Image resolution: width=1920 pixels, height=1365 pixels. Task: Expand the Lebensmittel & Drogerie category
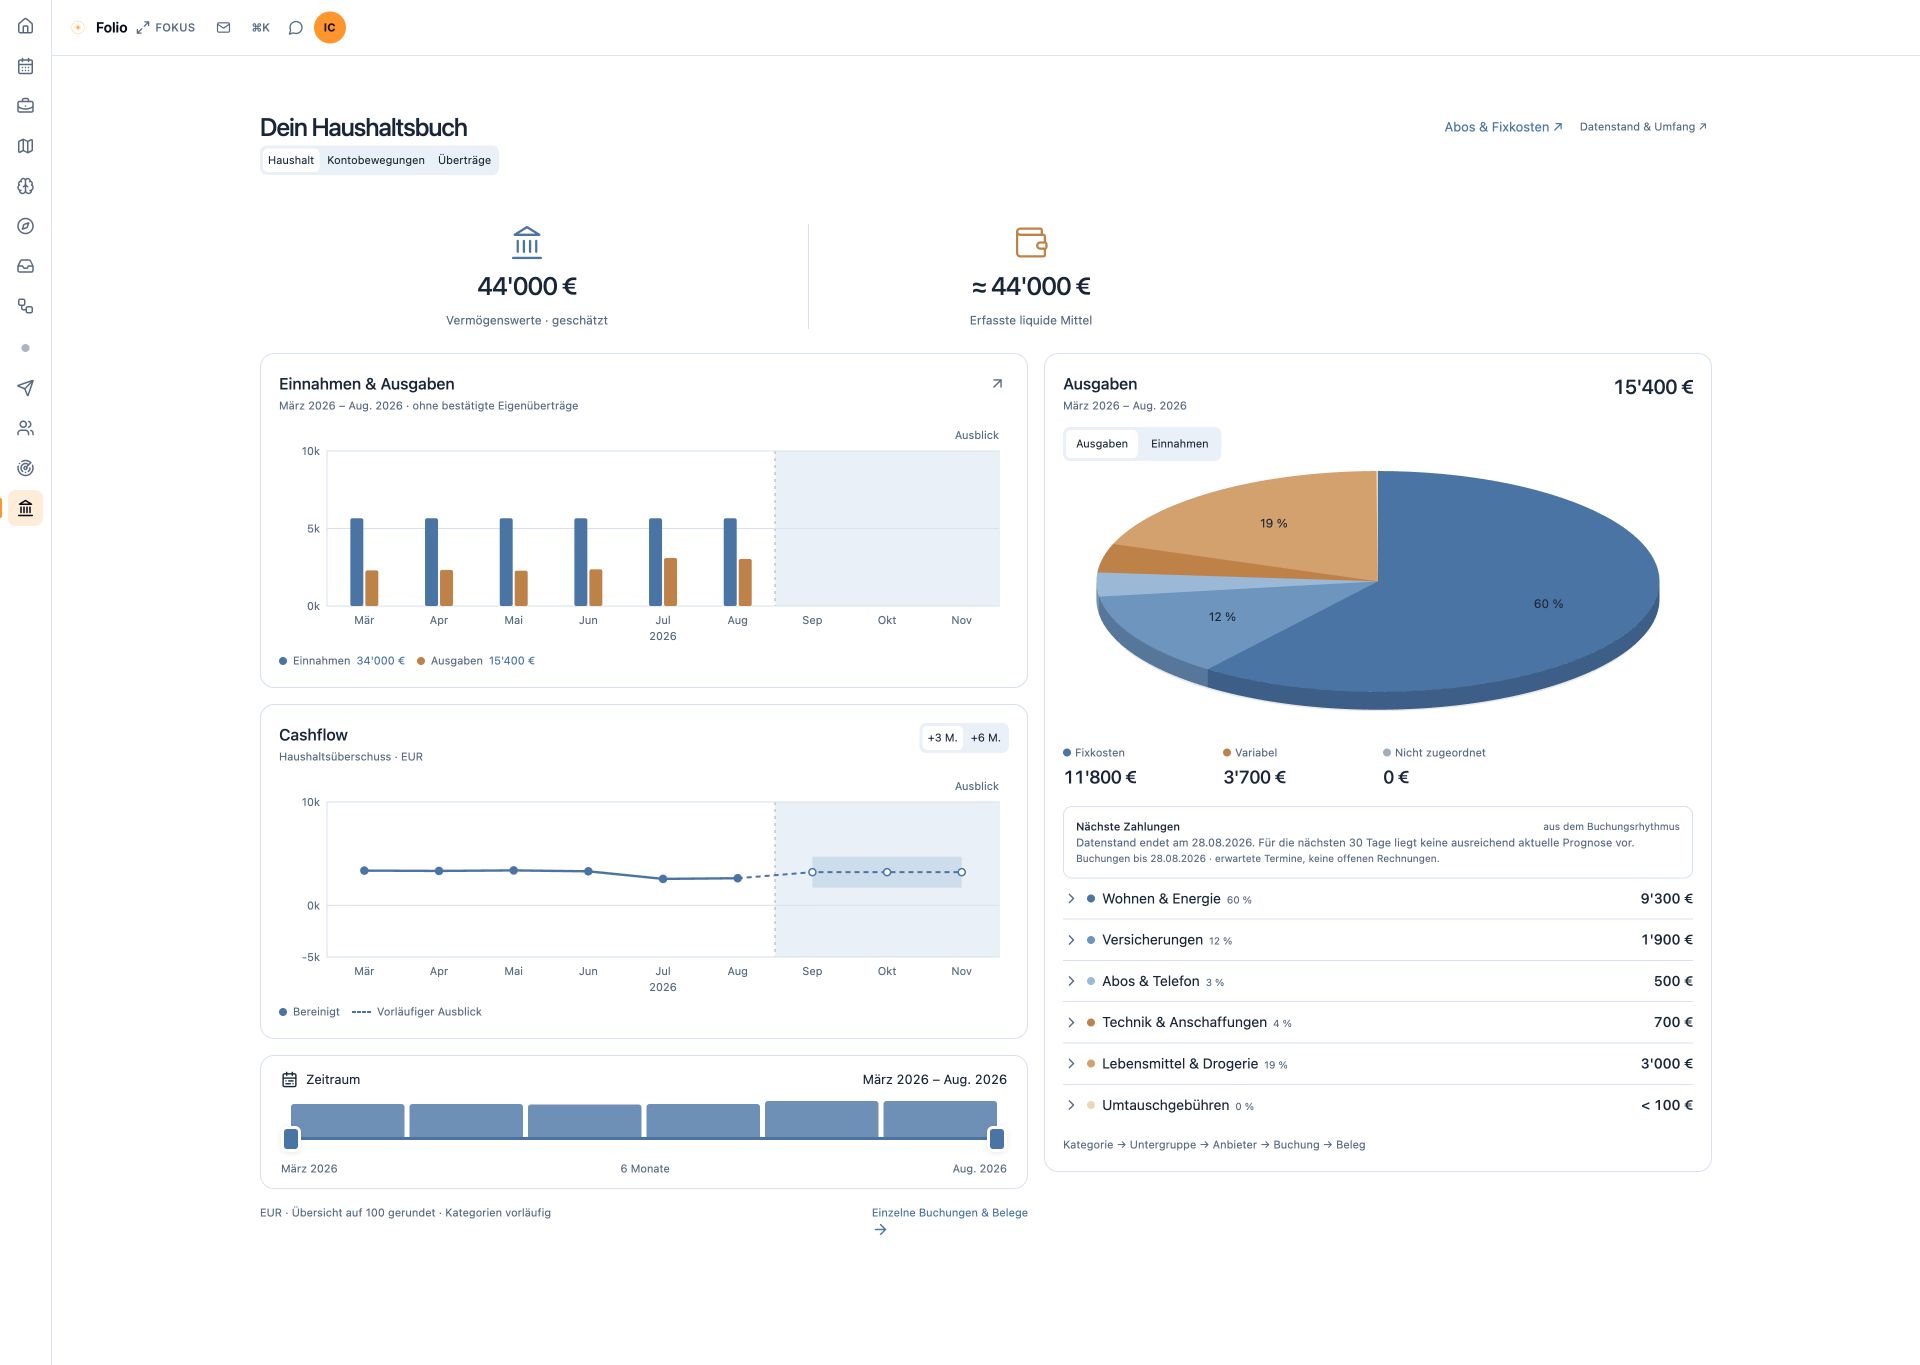(1378, 1064)
